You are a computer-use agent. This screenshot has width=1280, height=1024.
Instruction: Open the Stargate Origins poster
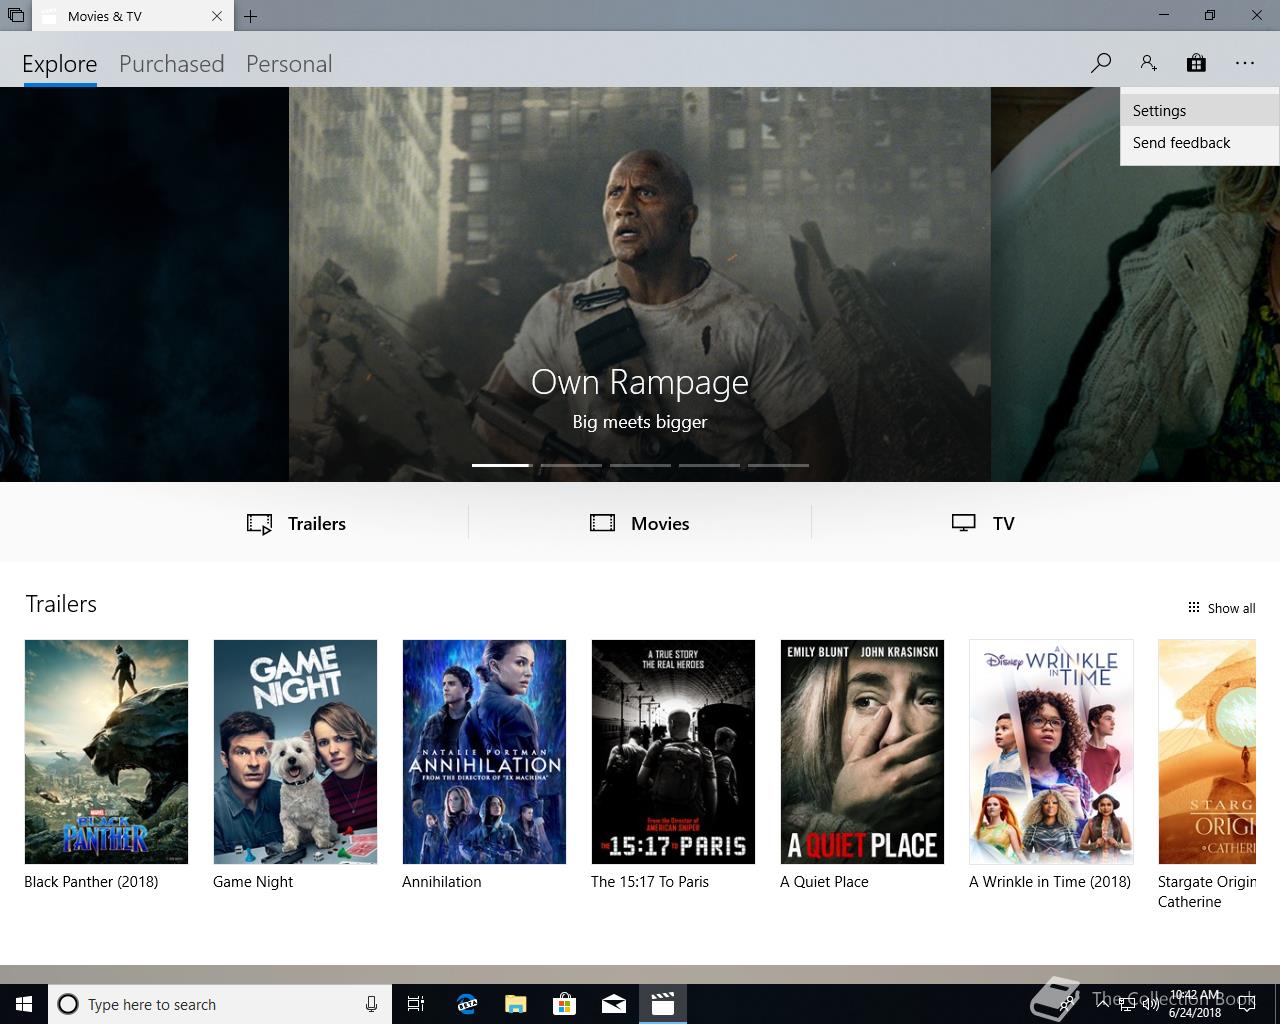click(1207, 752)
